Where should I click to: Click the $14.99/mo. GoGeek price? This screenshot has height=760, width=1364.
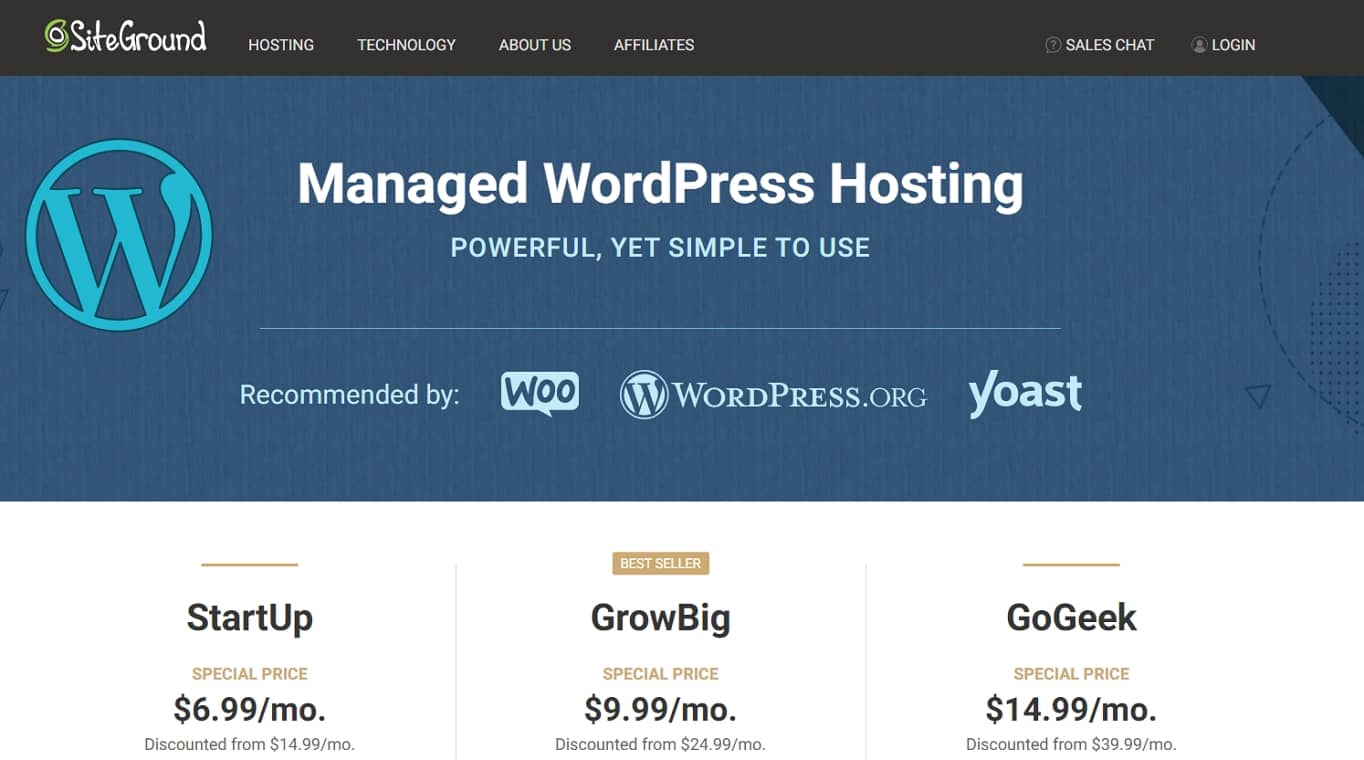(x=1071, y=709)
